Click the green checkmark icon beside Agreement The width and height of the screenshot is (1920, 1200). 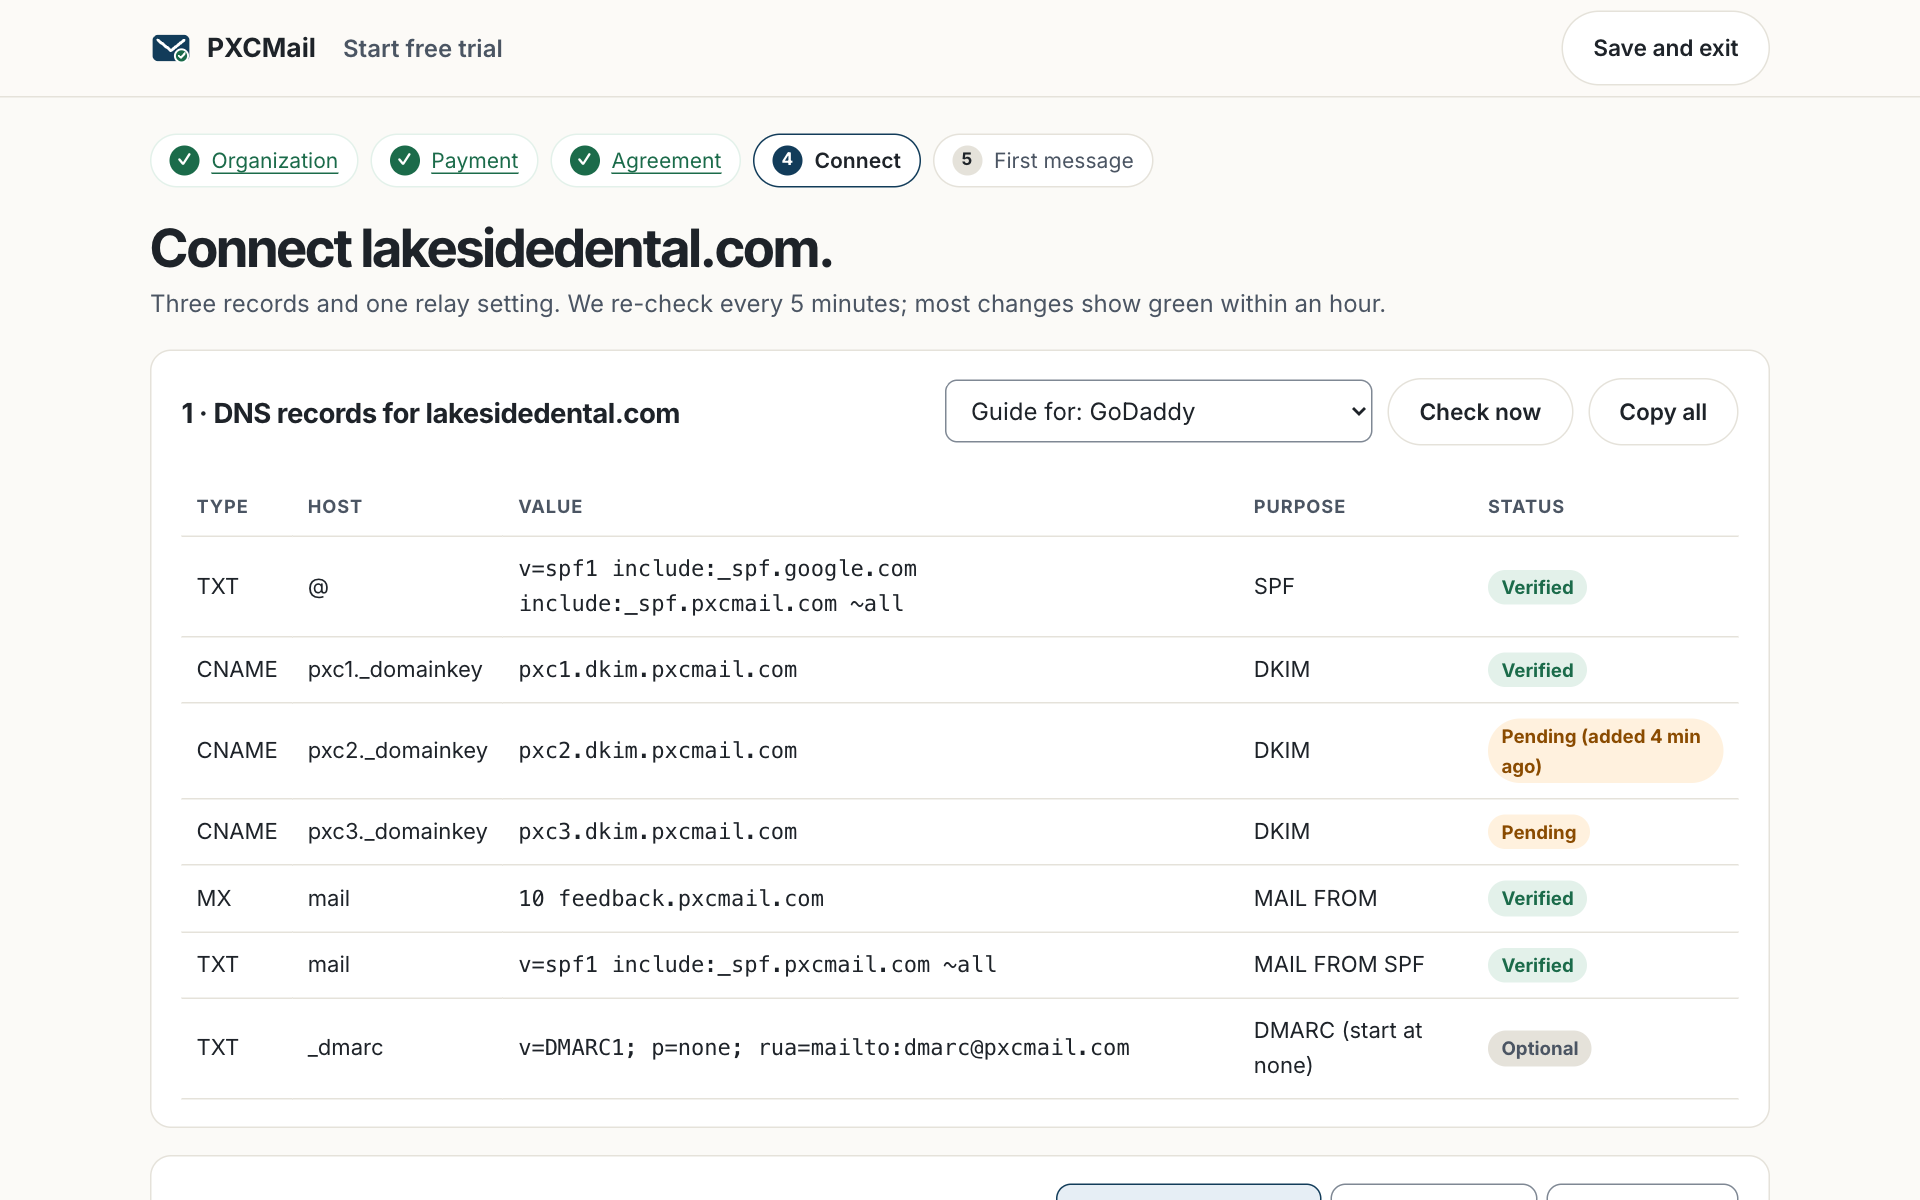[x=585, y=160]
